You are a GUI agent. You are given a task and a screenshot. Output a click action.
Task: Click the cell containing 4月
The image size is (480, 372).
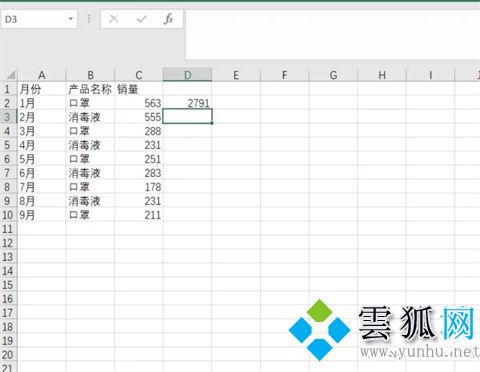[41, 145]
